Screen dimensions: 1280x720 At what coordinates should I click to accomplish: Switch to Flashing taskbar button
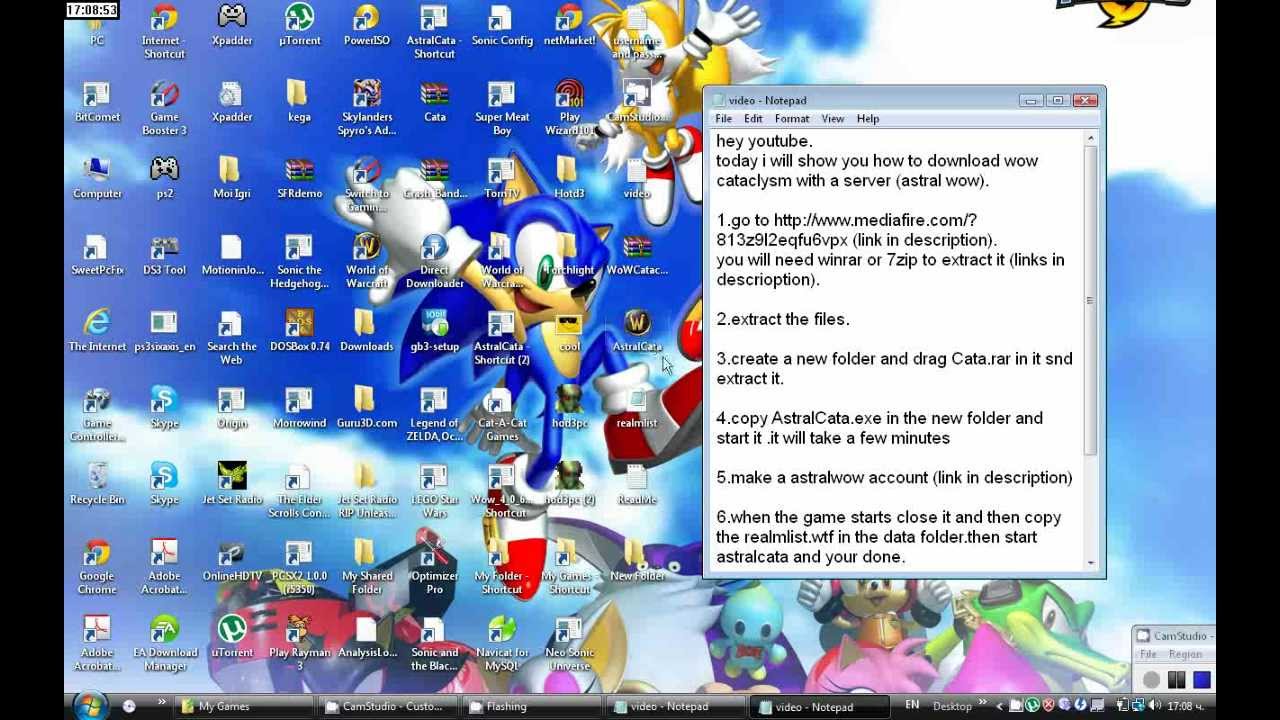(x=535, y=706)
